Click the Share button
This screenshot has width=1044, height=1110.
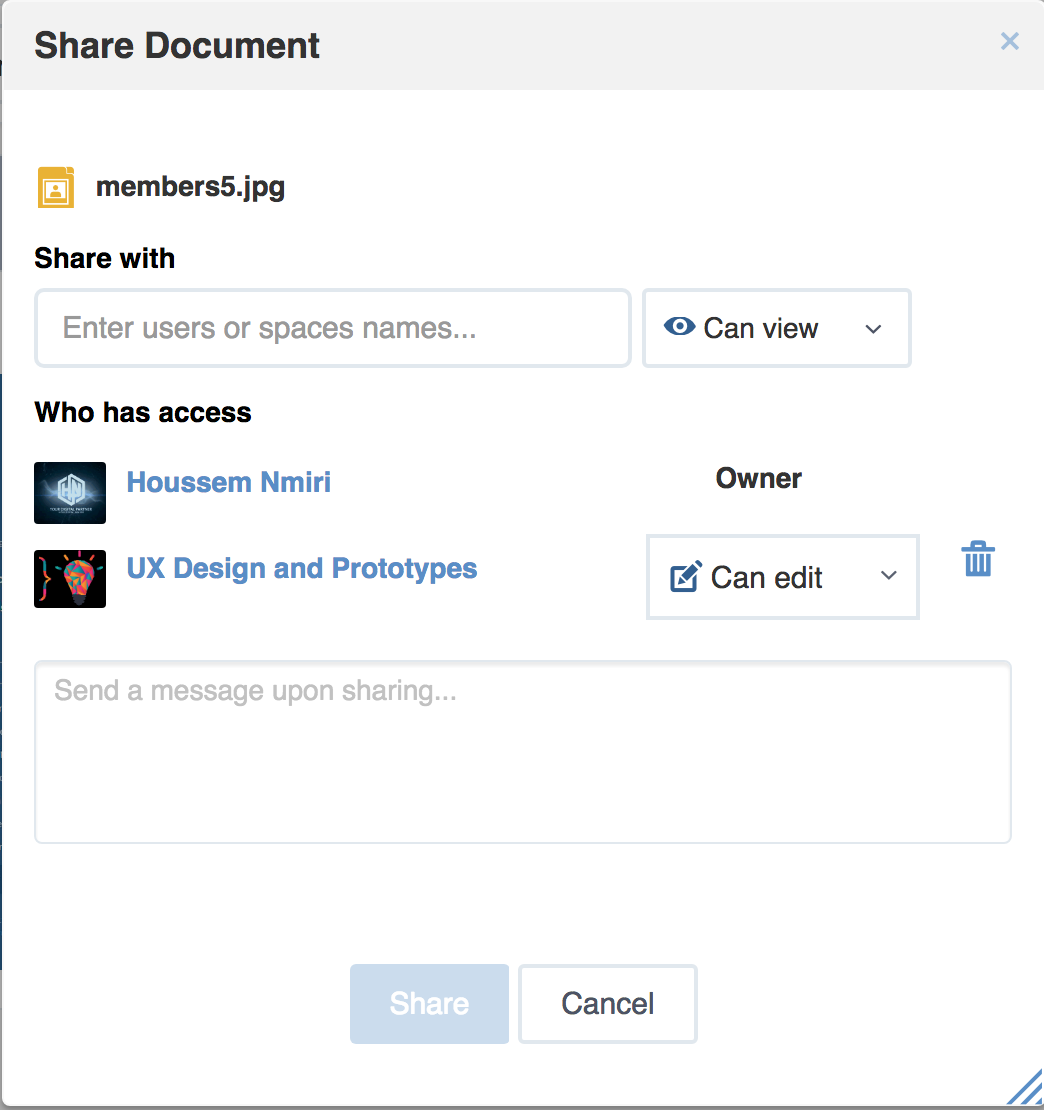[430, 1004]
